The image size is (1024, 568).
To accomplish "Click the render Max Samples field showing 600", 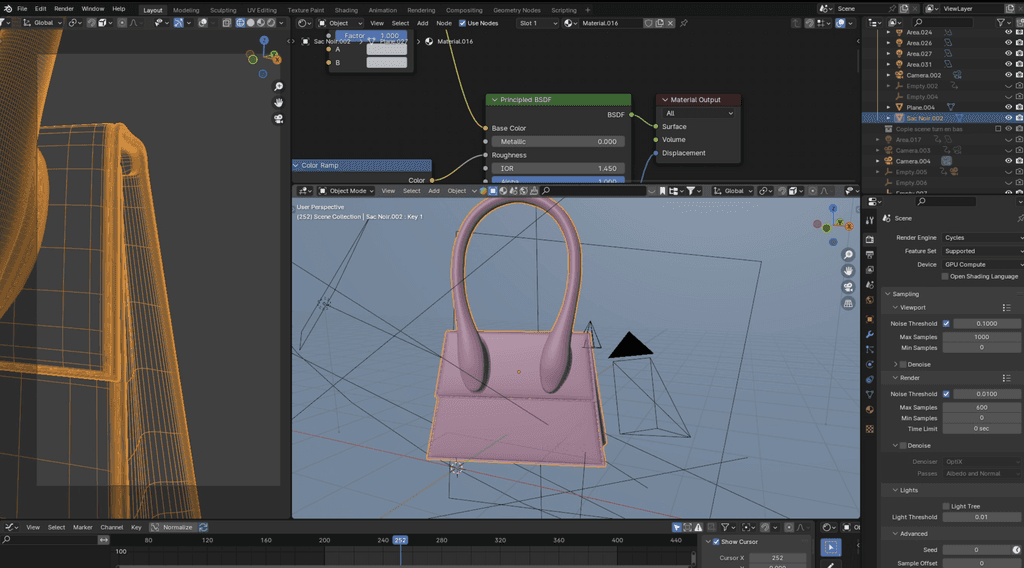I will pyautogui.click(x=982, y=407).
